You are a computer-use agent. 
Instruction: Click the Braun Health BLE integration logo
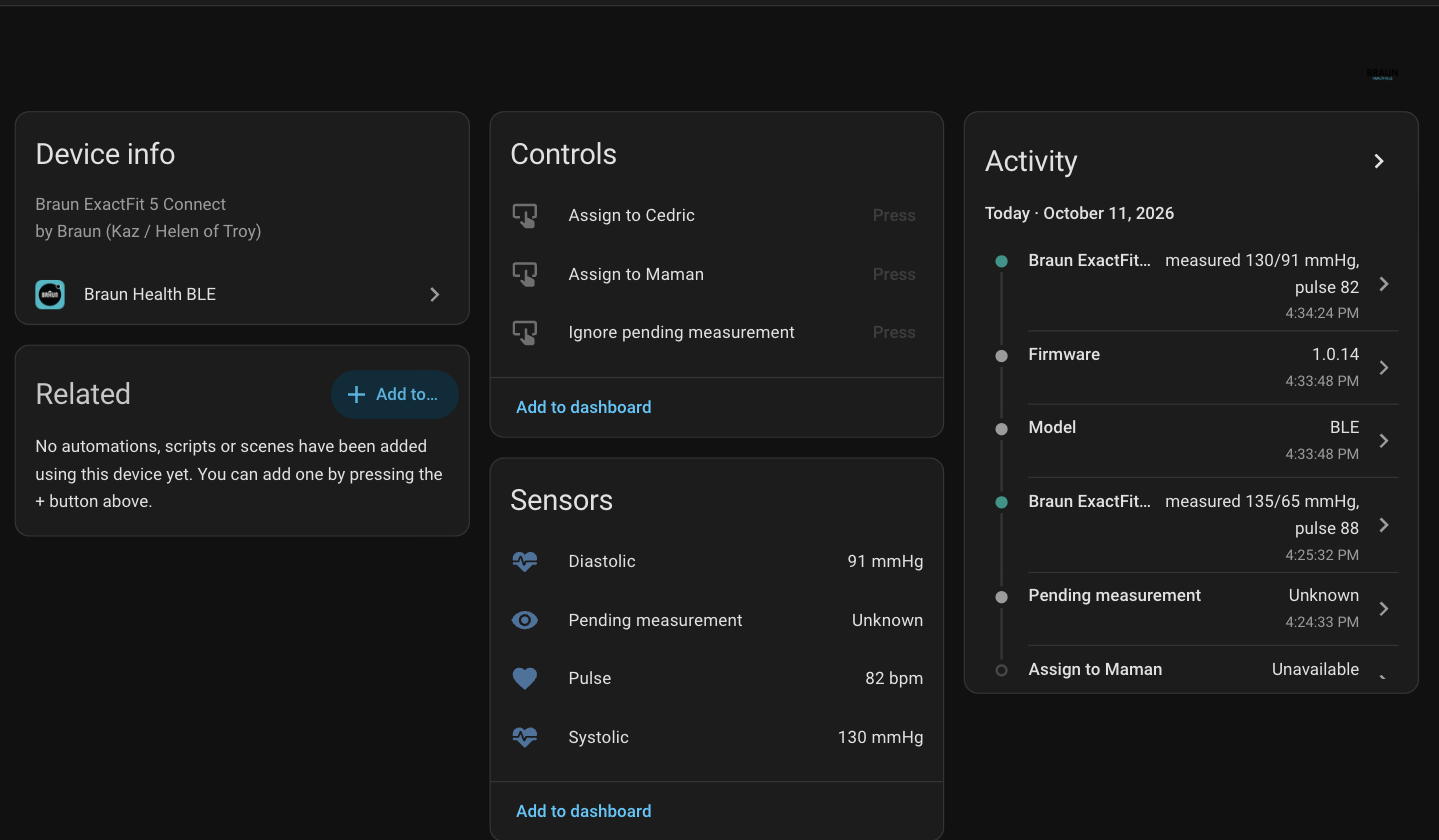[50, 294]
